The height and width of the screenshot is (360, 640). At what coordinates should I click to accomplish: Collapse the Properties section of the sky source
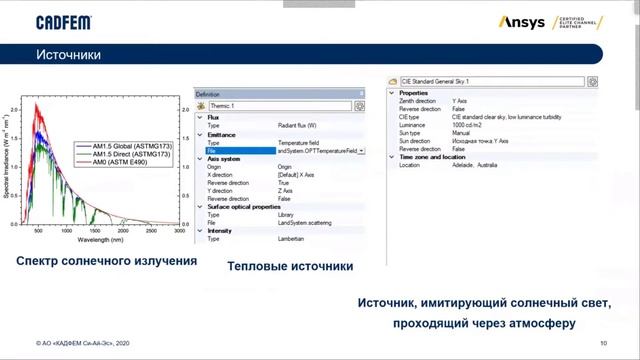point(391,93)
